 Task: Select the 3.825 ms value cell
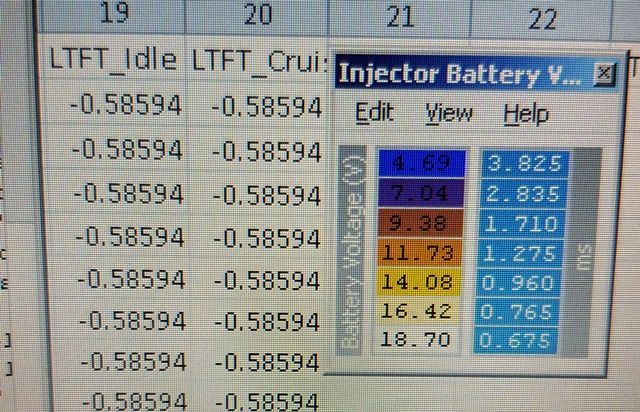tap(524, 163)
